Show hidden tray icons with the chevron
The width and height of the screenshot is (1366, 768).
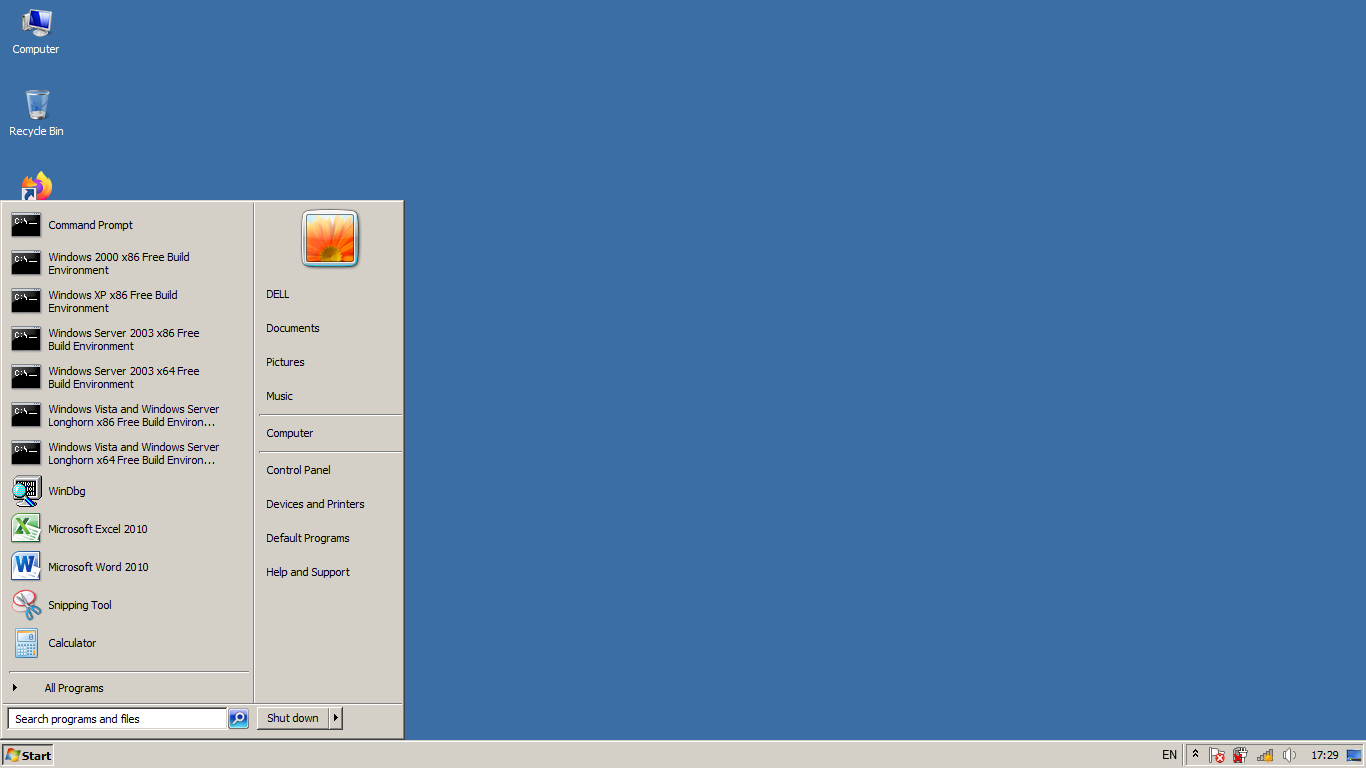tap(1194, 755)
